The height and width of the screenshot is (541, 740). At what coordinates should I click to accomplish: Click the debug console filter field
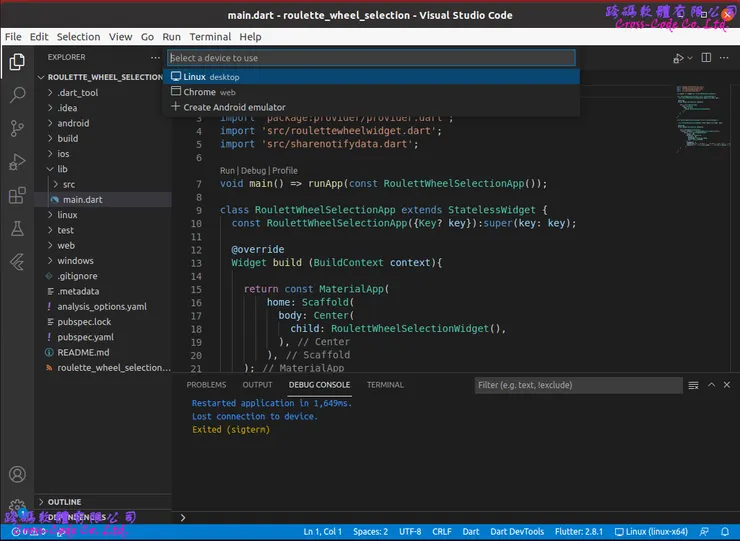(x=577, y=385)
